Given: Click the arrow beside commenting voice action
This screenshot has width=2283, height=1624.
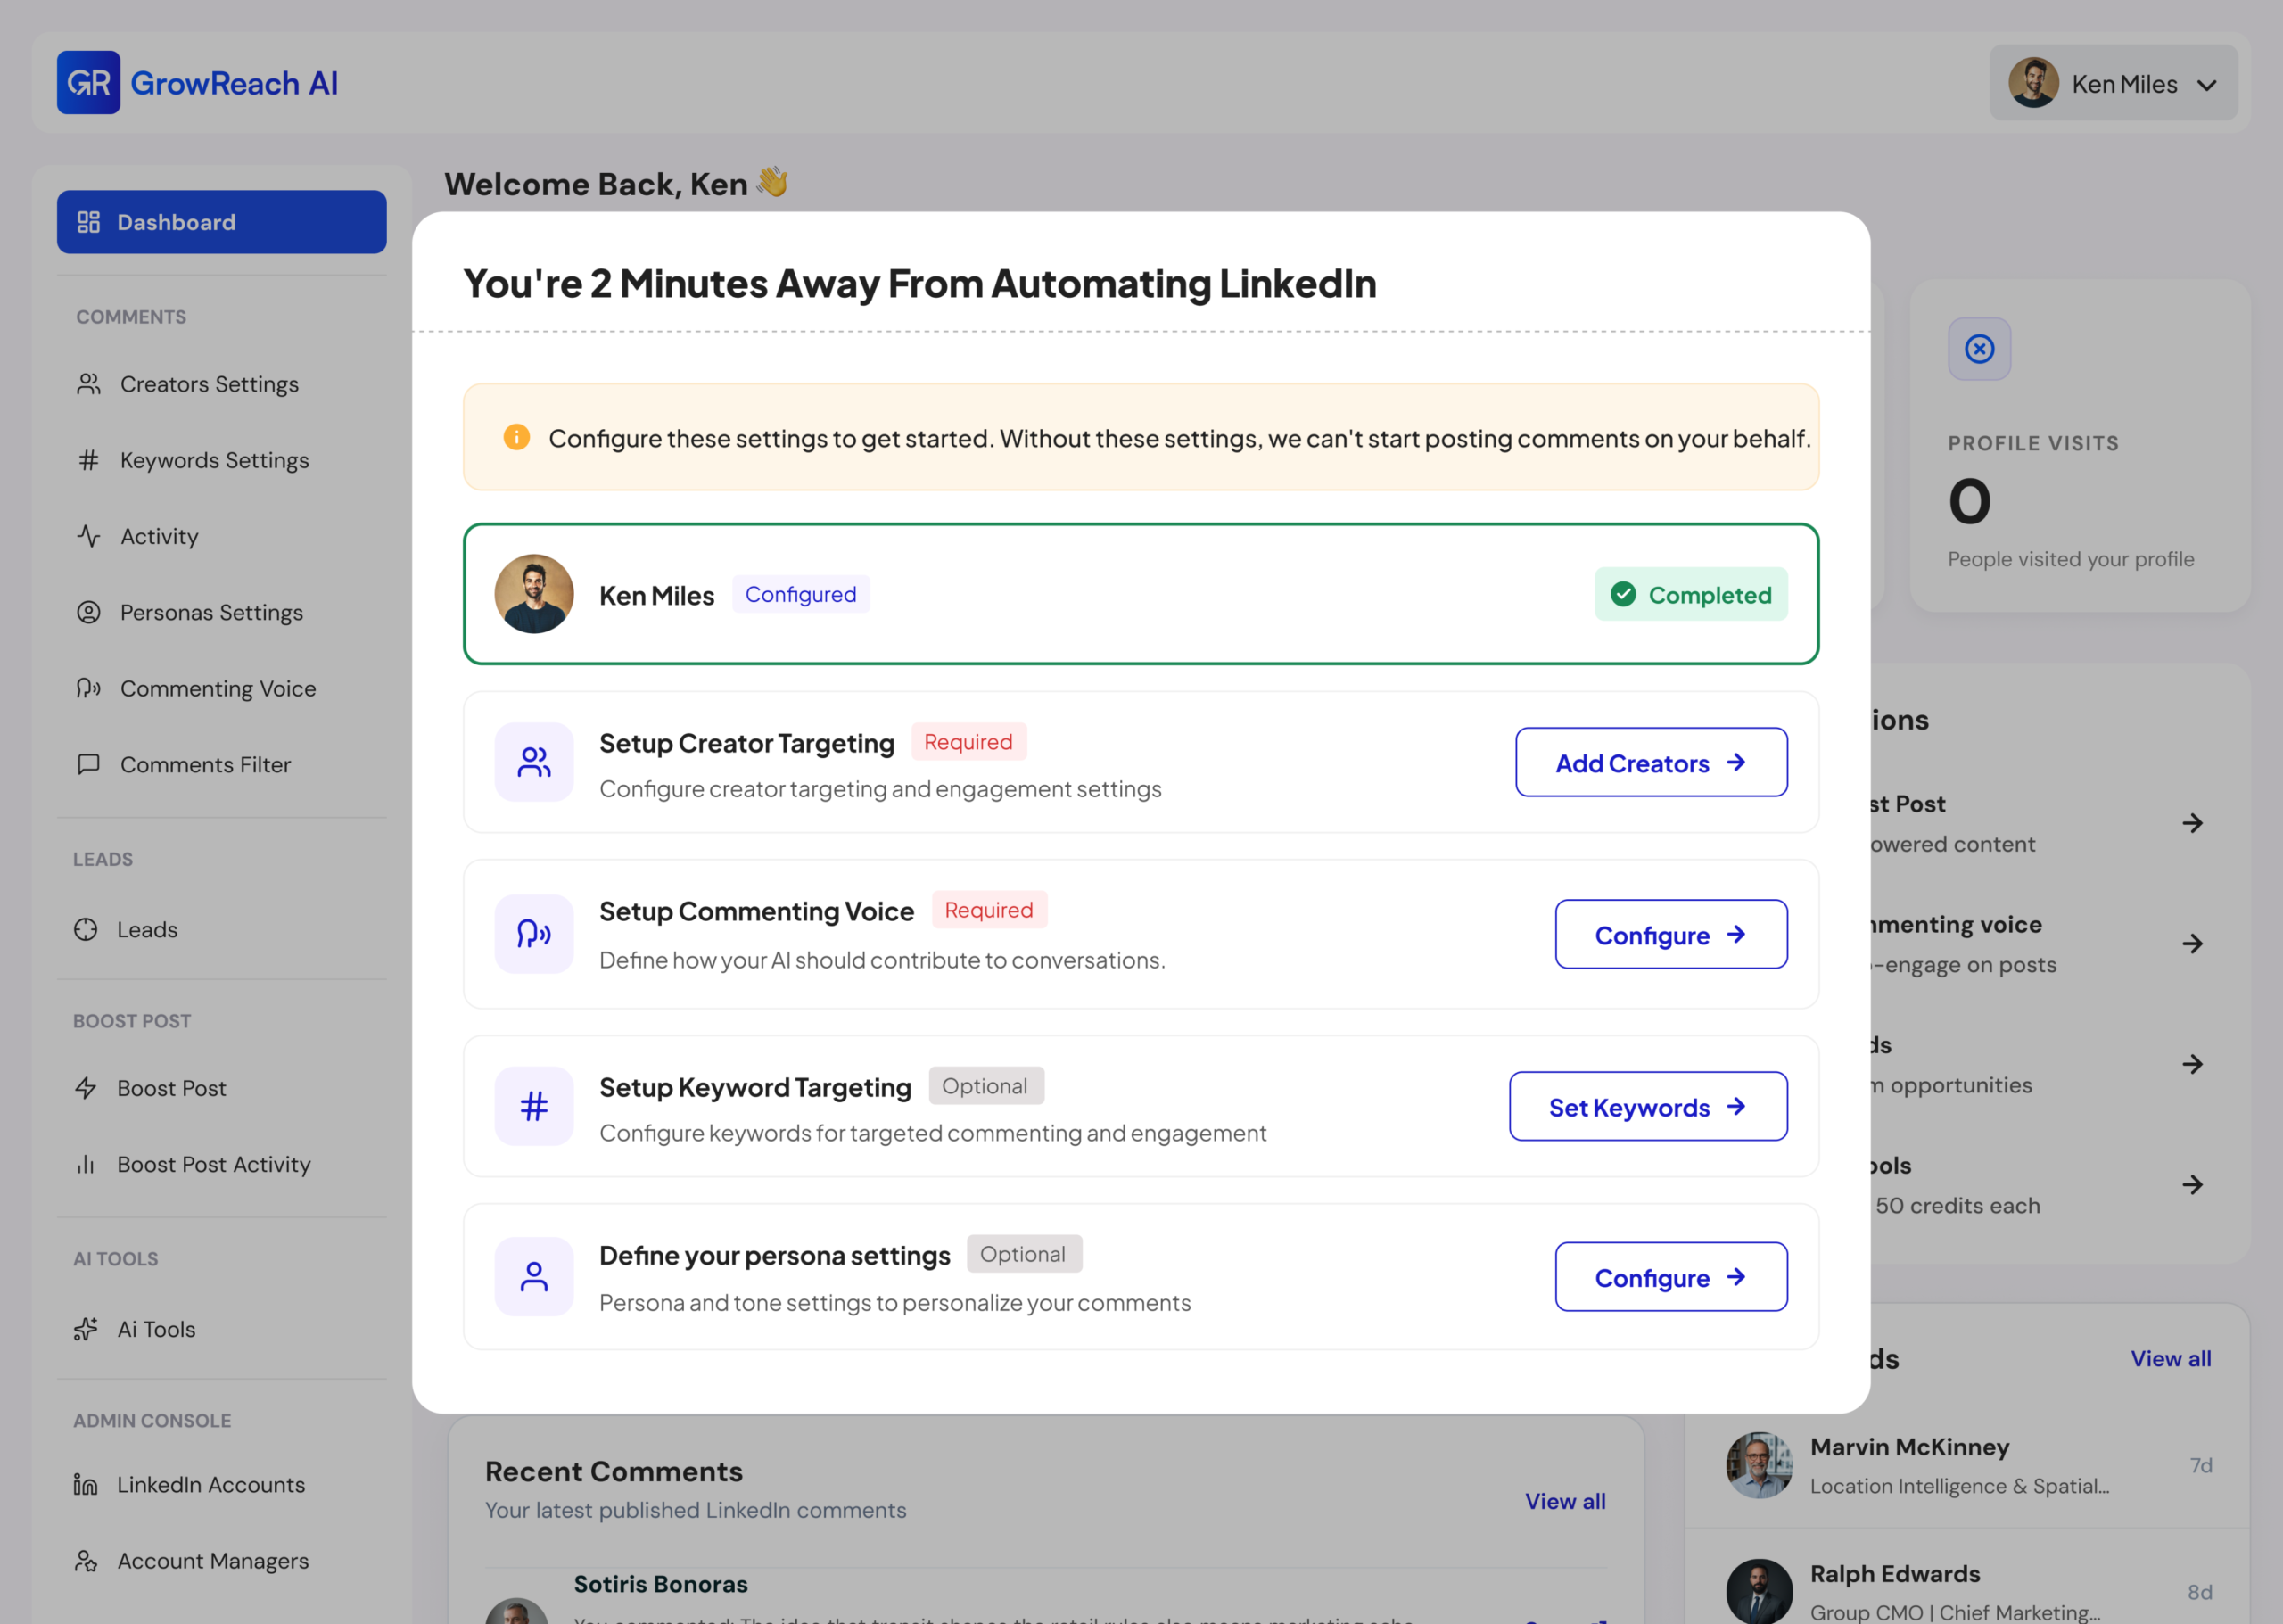Looking at the screenshot, I should (2192, 944).
